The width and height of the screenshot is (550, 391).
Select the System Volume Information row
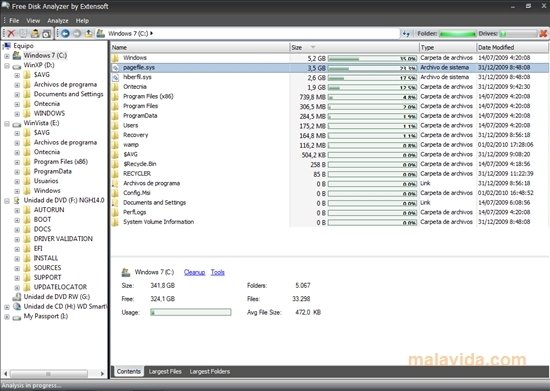(x=329, y=222)
